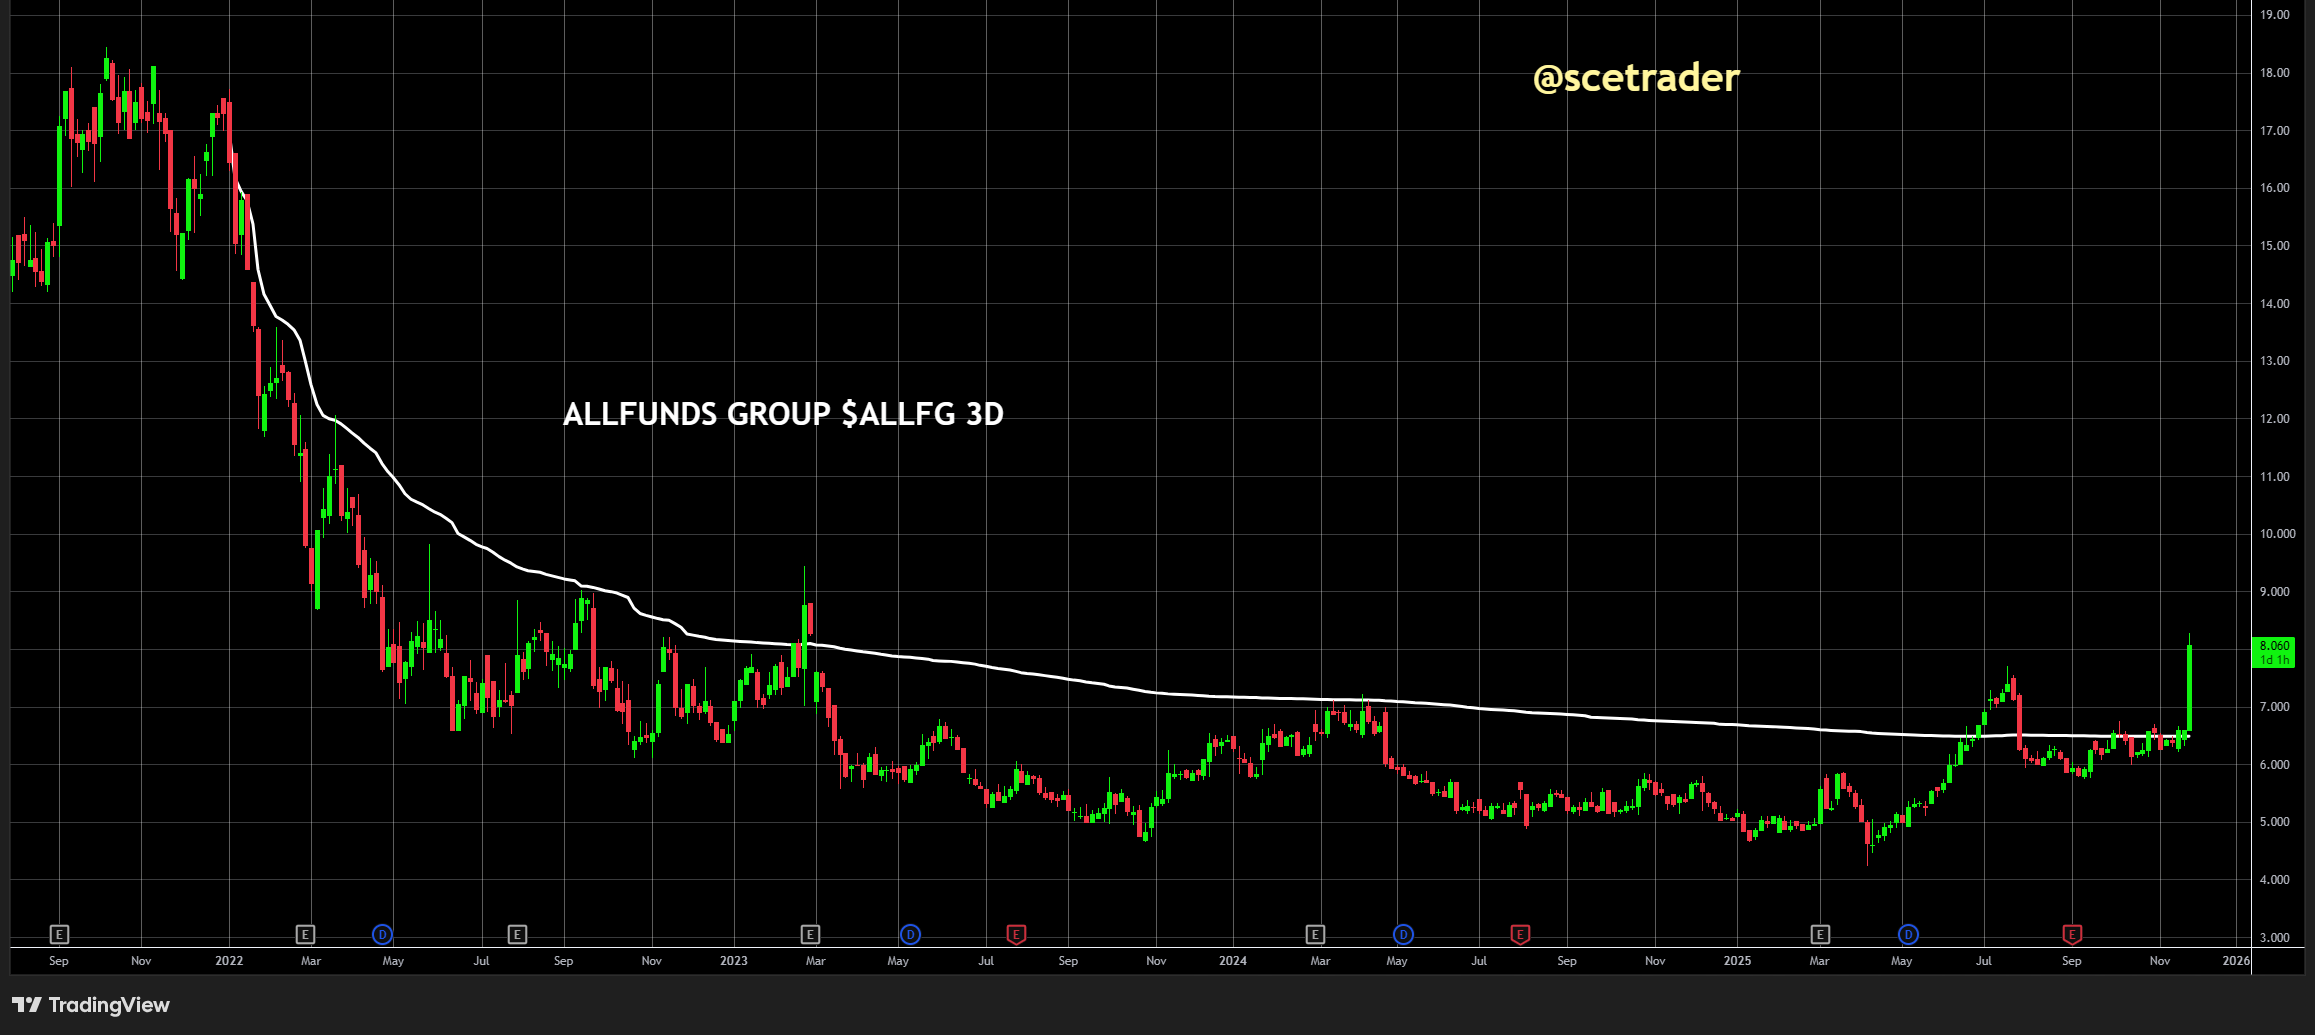
Task: Open the earnings marker near Mar 2025
Action: point(1820,934)
